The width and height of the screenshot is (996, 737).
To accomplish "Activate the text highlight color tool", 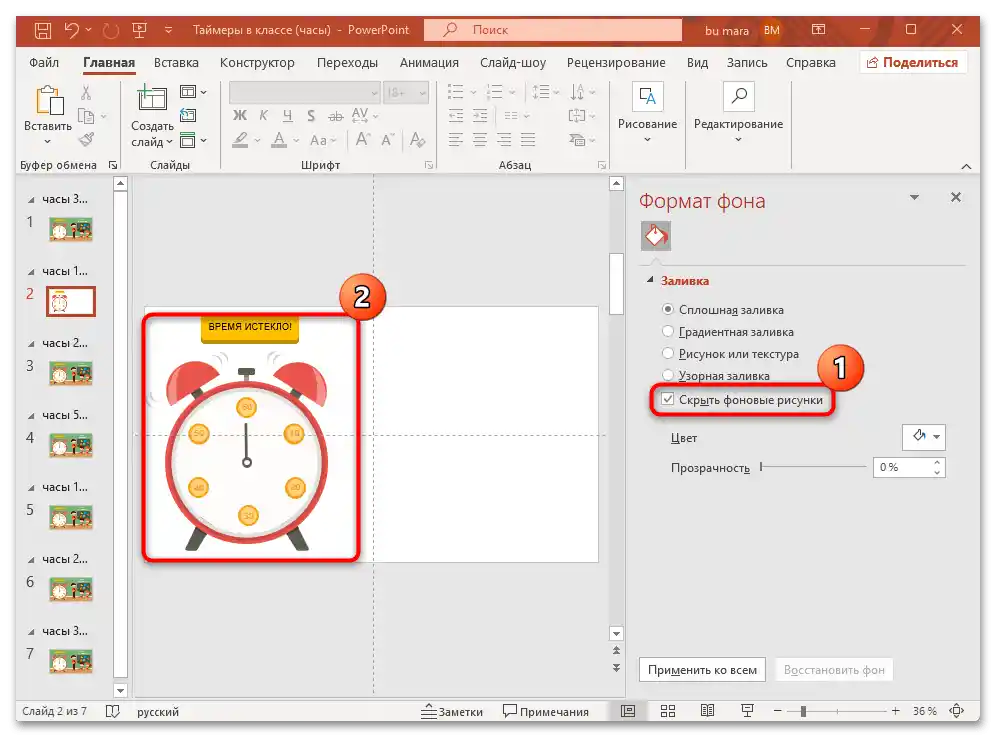I will point(241,140).
